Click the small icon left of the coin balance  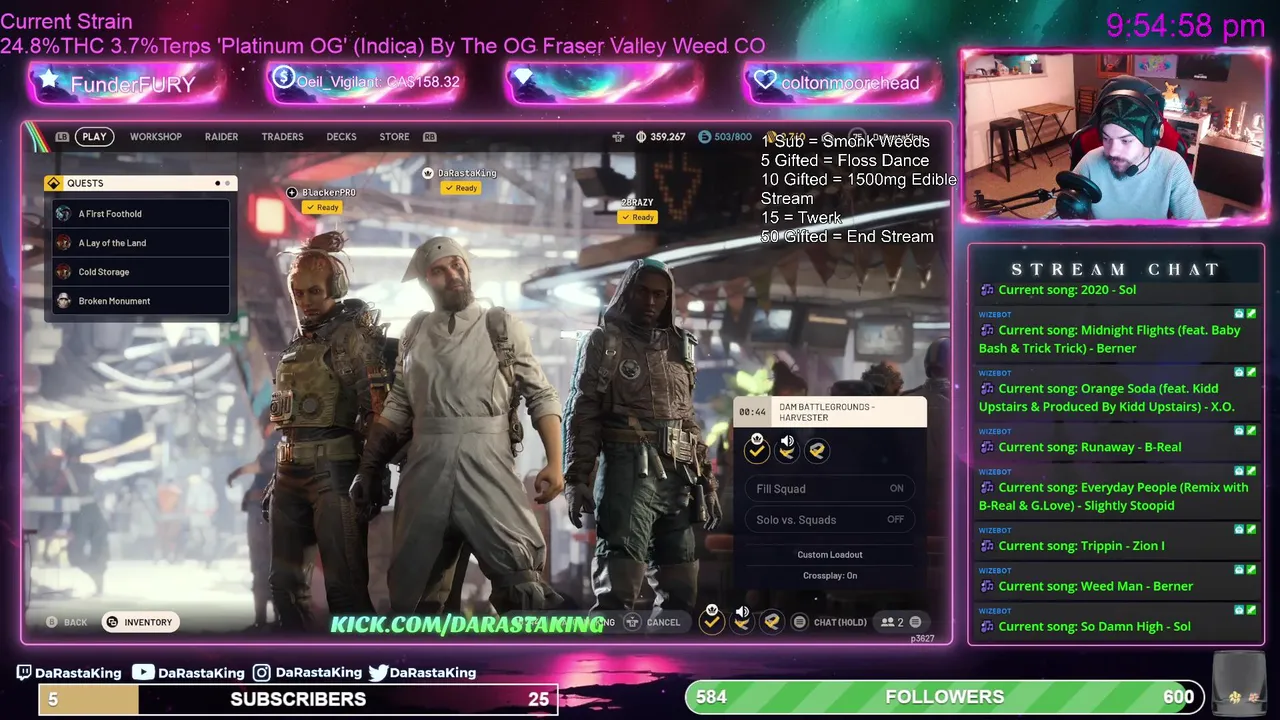(x=618, y=137)
